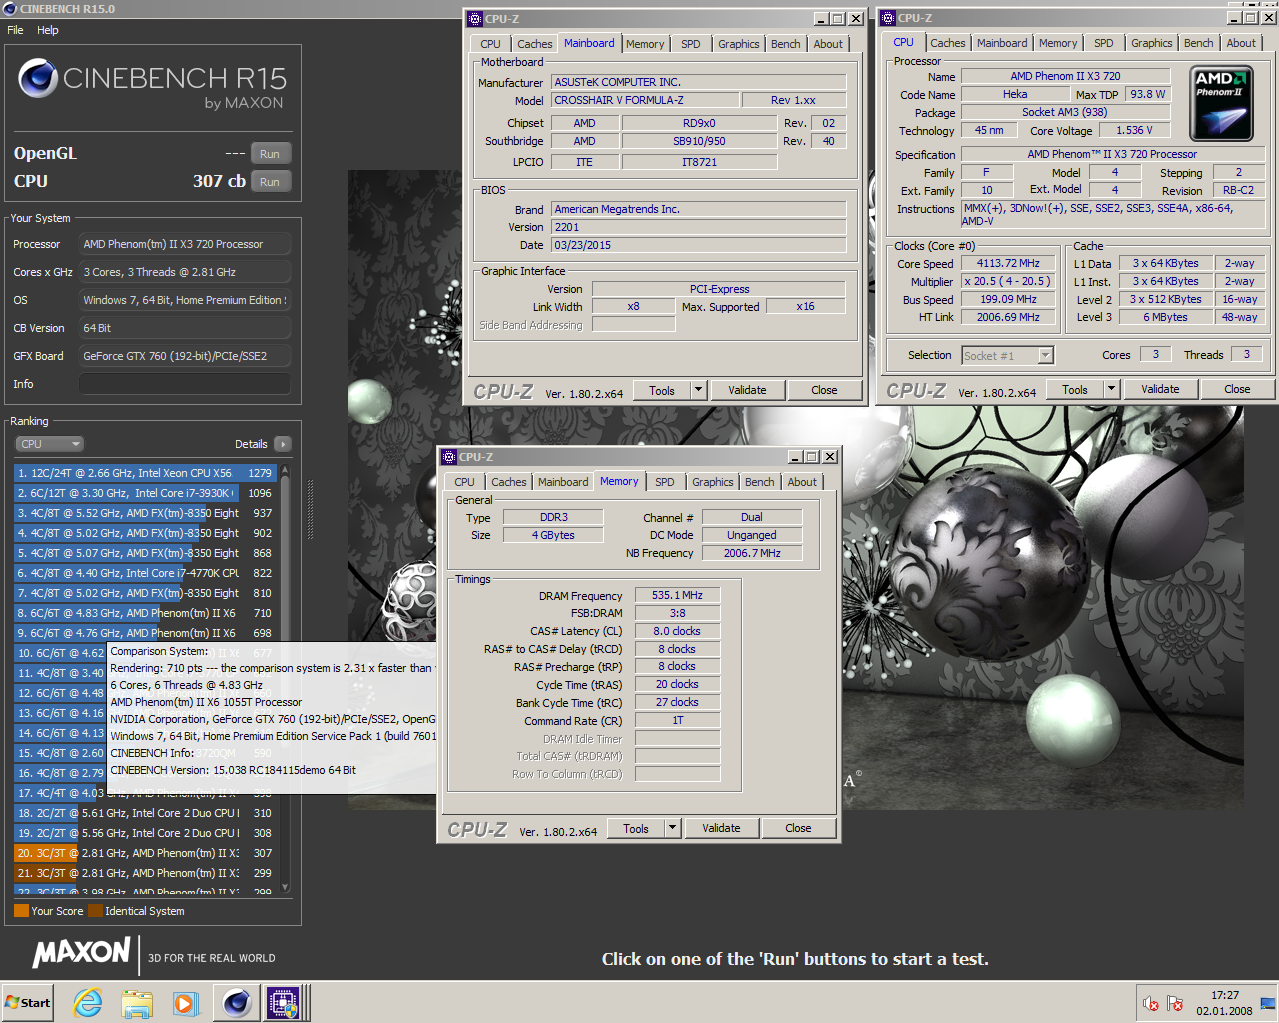Open Internet Explorer from the taskbar
The width and height of the screenshot is (1279, 1023).
pyautogui.click(x=88, y=1002)
